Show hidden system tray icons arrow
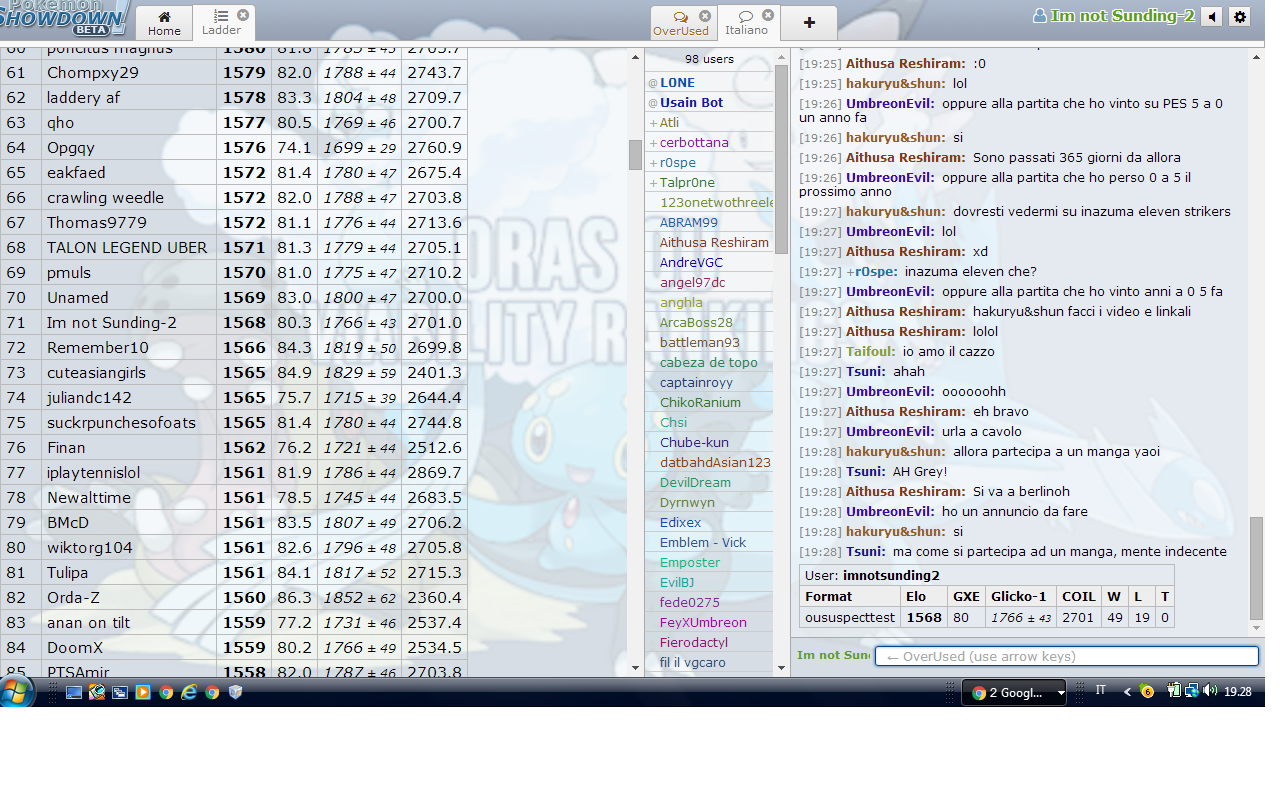This screenshot has width=1280, height=800. pyautogui.click(x=1128, y=691)
